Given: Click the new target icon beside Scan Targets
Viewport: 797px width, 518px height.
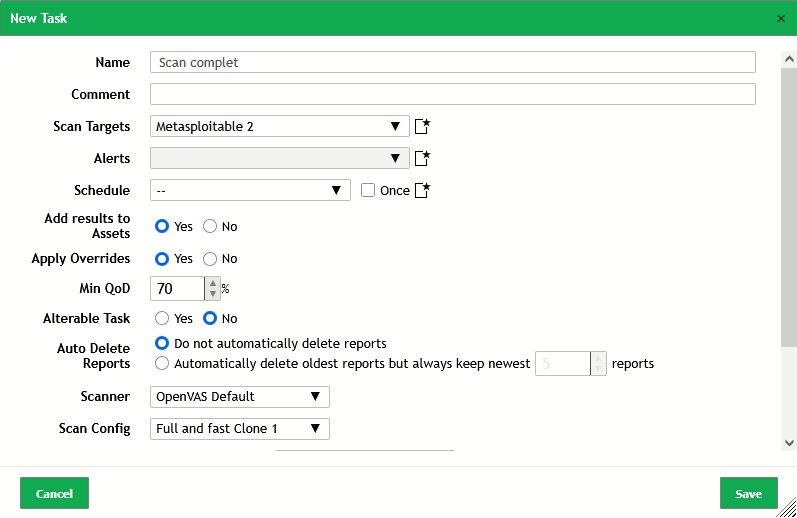Looking at the screenshot, I should pyautogui.click(x=422, y=126).
